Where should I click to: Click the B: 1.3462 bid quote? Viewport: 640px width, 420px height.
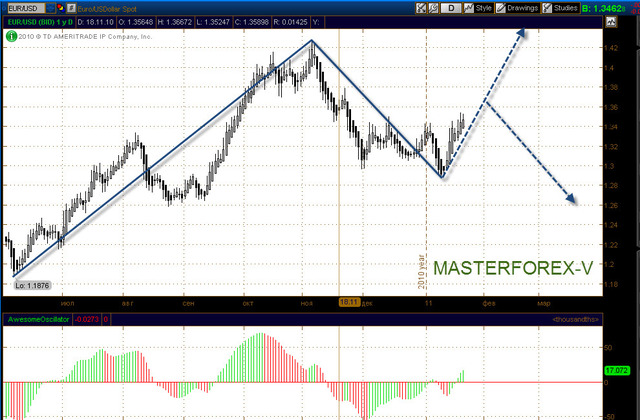(603, 8)
